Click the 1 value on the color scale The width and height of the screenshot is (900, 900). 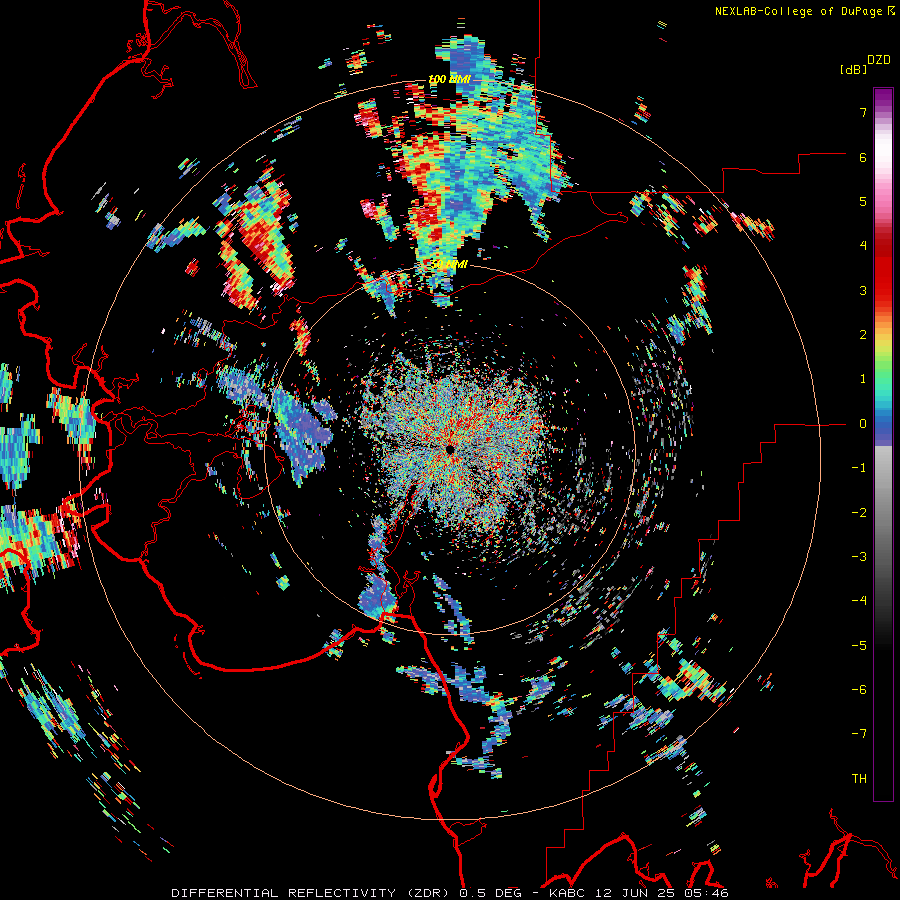coord(863,379)
